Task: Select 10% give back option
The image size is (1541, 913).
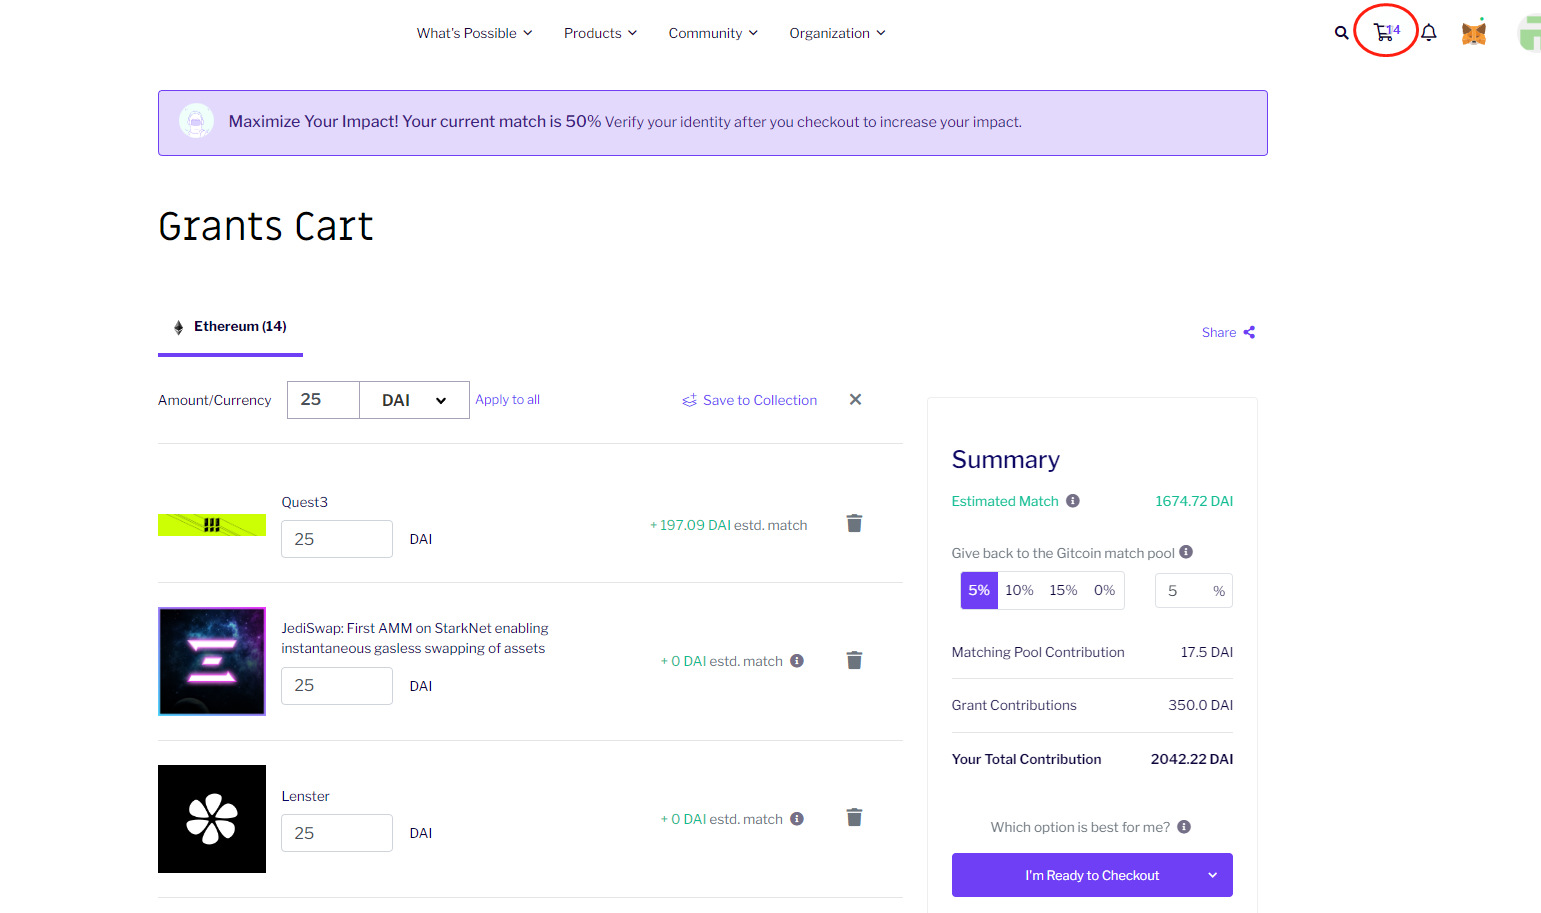Action: pos(1019,591)
